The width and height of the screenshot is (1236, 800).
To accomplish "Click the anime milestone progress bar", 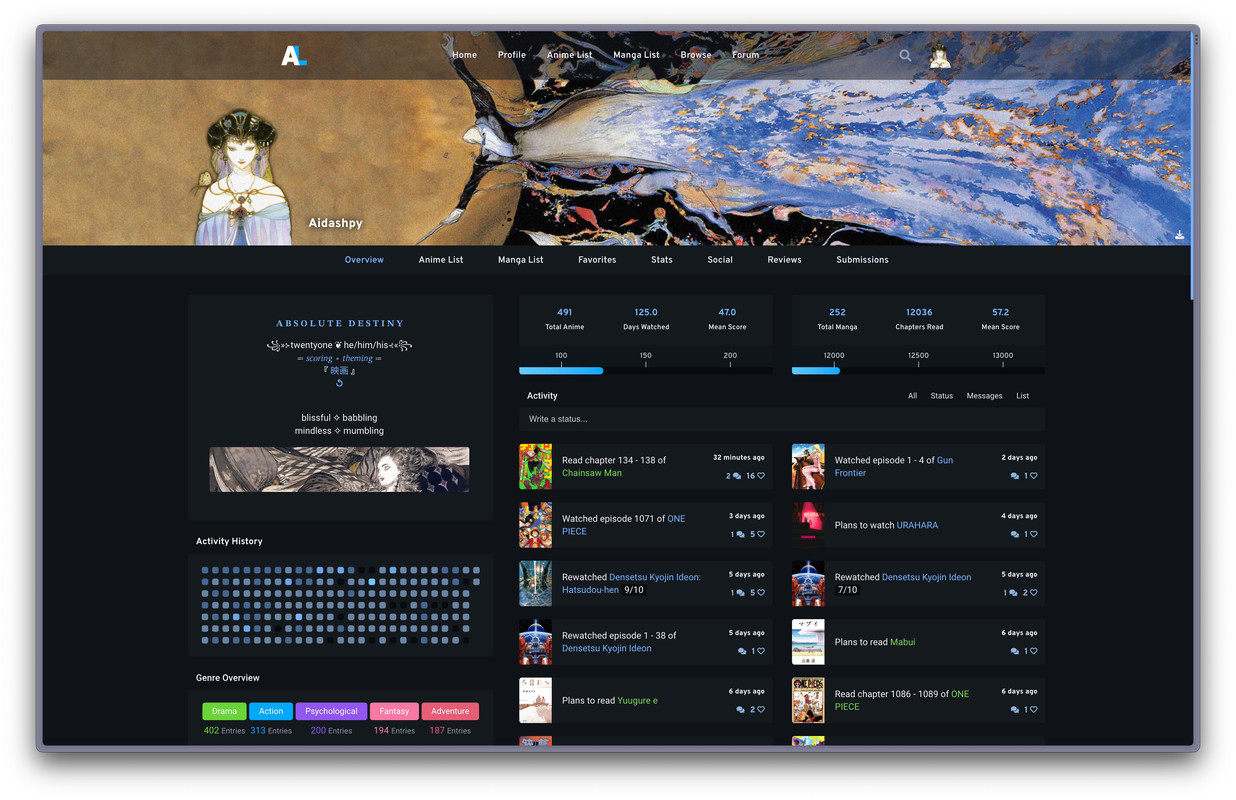I will 645,371.
